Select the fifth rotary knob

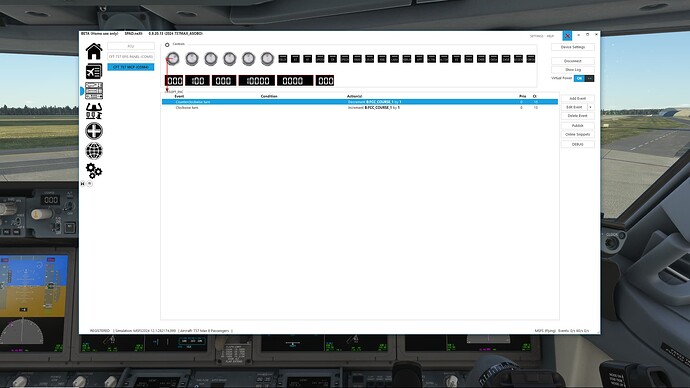[x=249, y=59]
